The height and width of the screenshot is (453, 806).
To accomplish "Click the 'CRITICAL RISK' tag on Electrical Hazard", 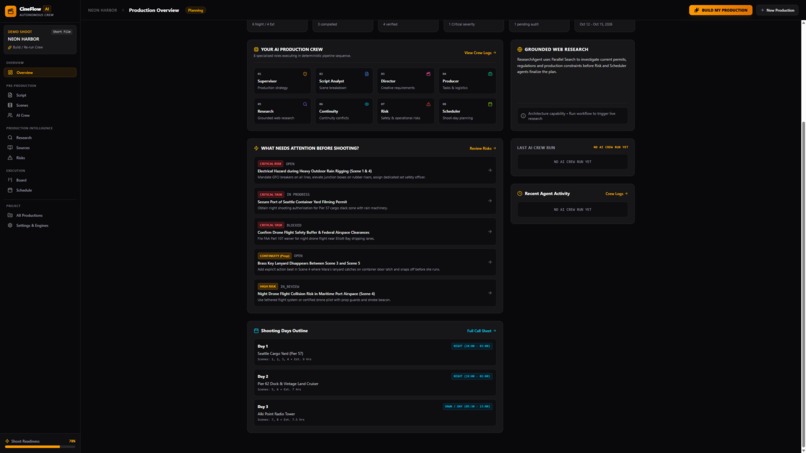I will [270, 164].
